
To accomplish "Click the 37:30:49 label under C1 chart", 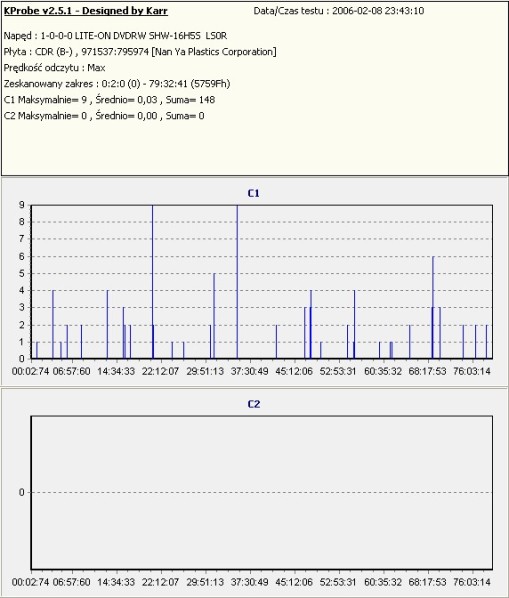I will (249, 371).
